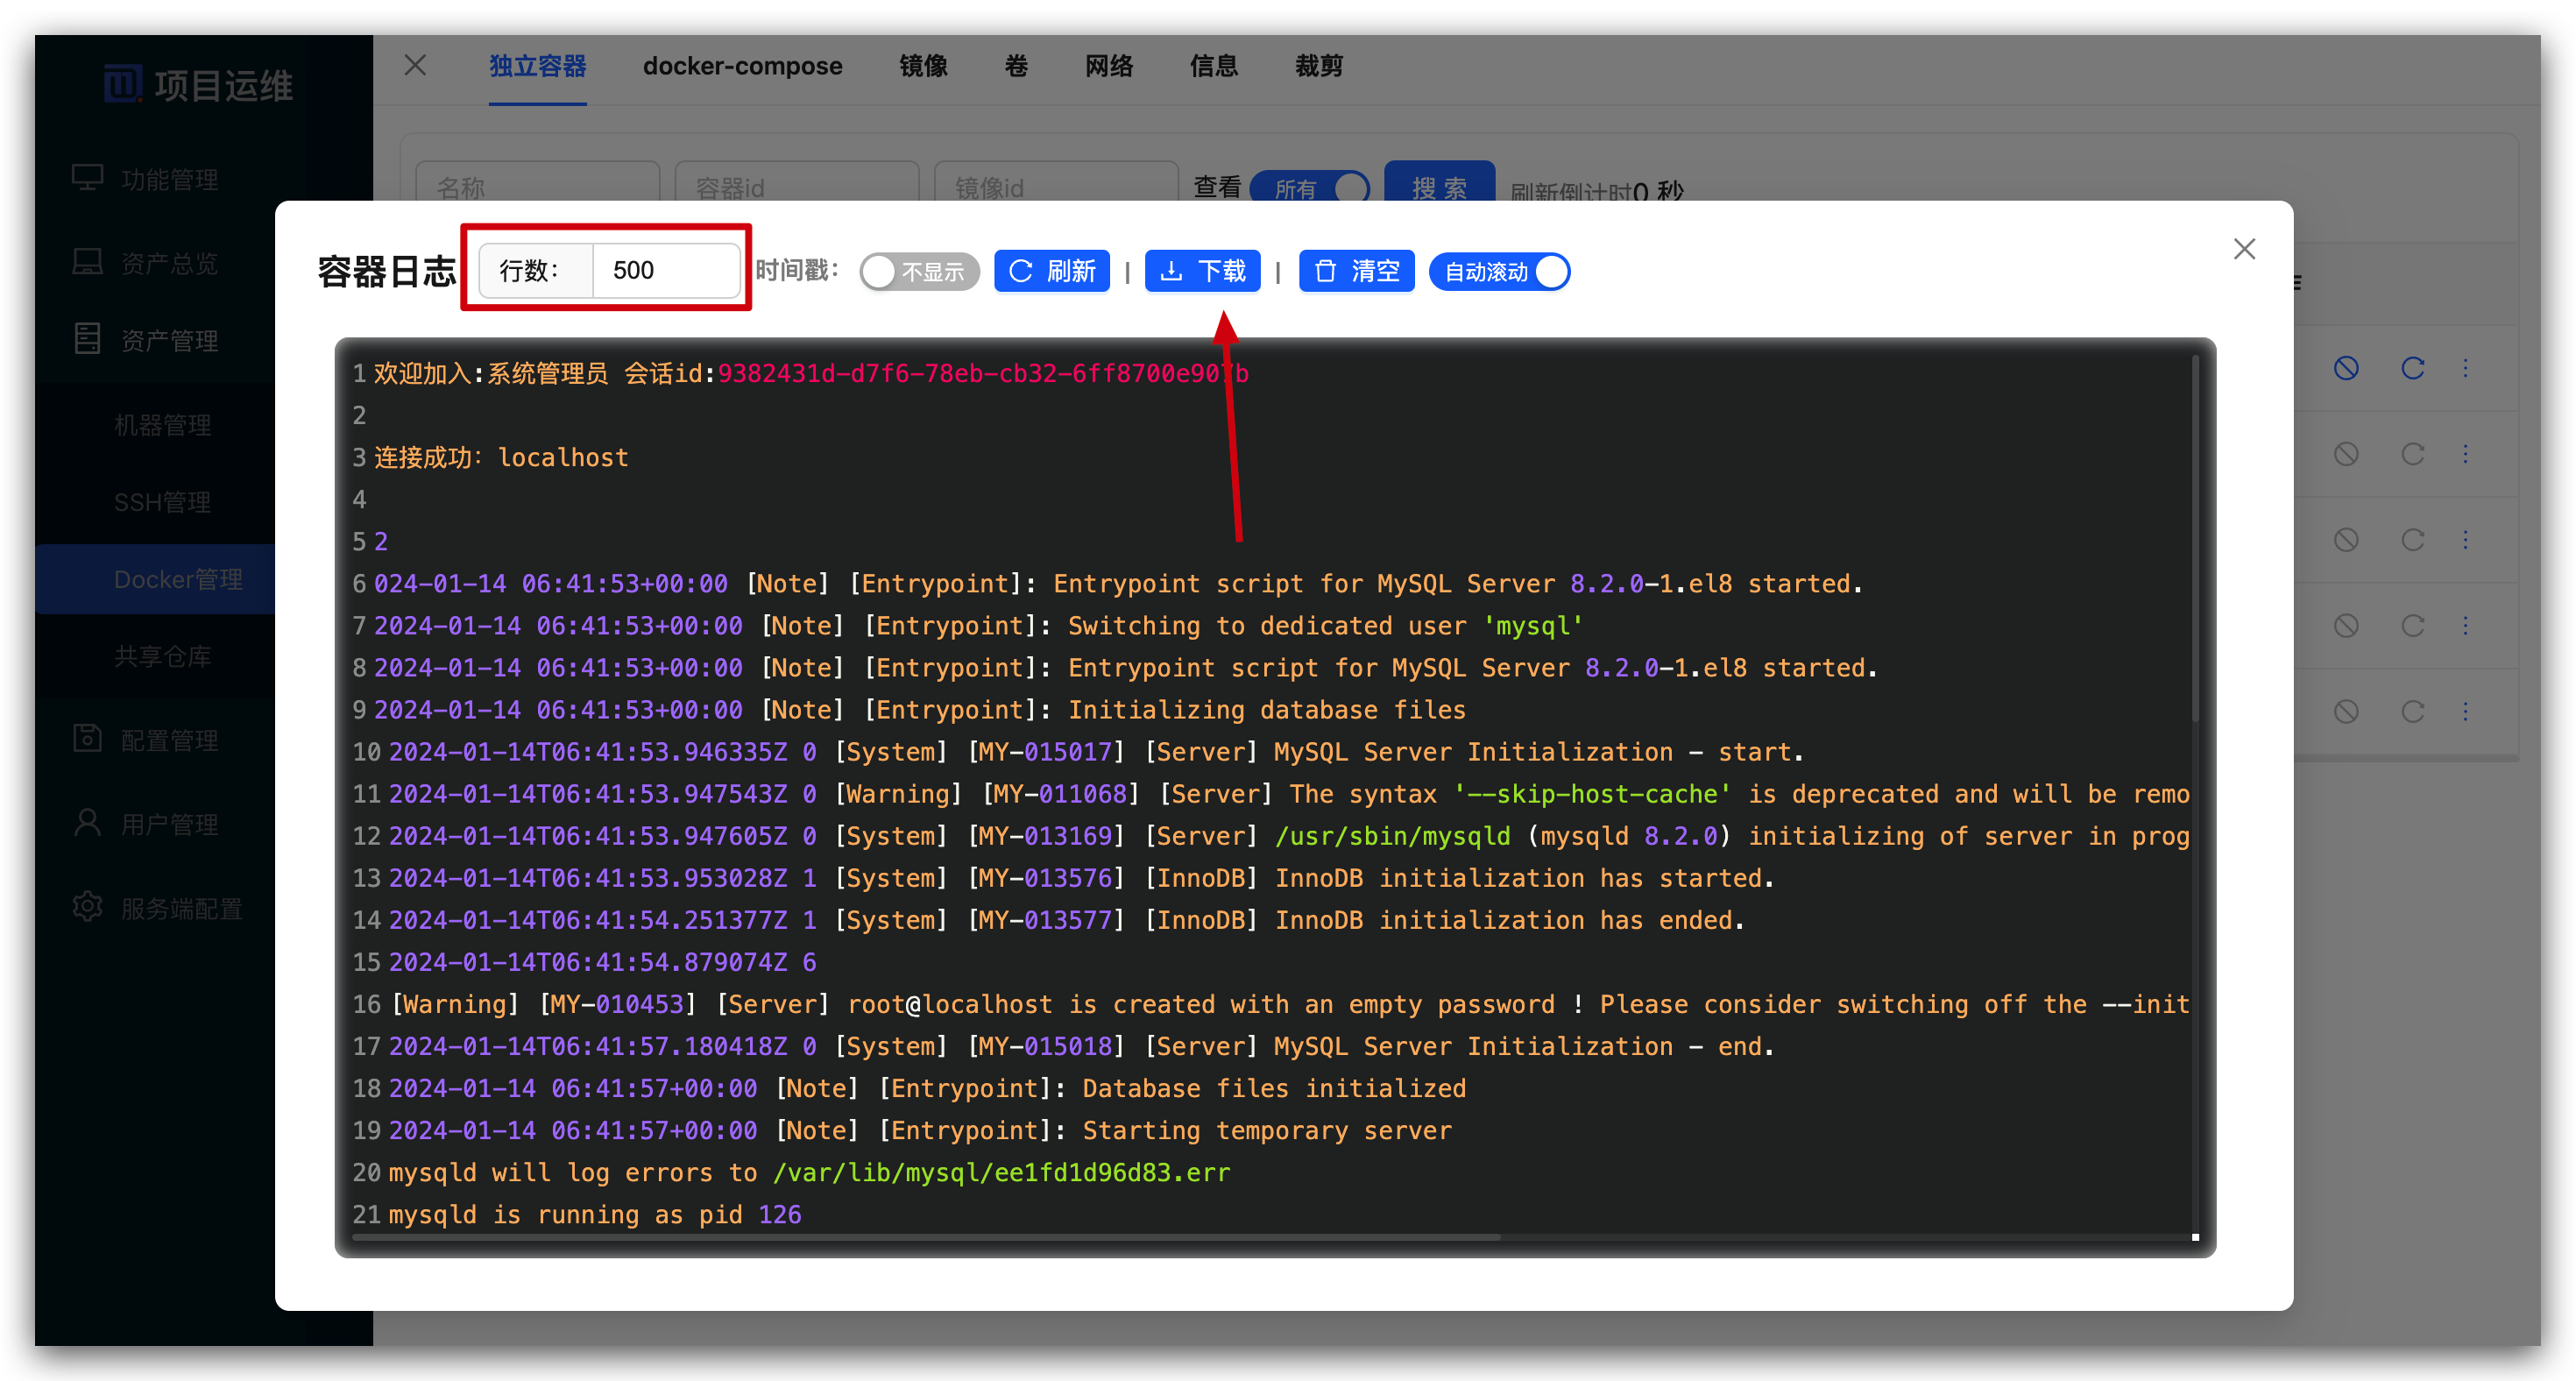Close the container log dialog
Screen dimensions: 2576x1381
pyautogui.click(x=2244, y=249)
